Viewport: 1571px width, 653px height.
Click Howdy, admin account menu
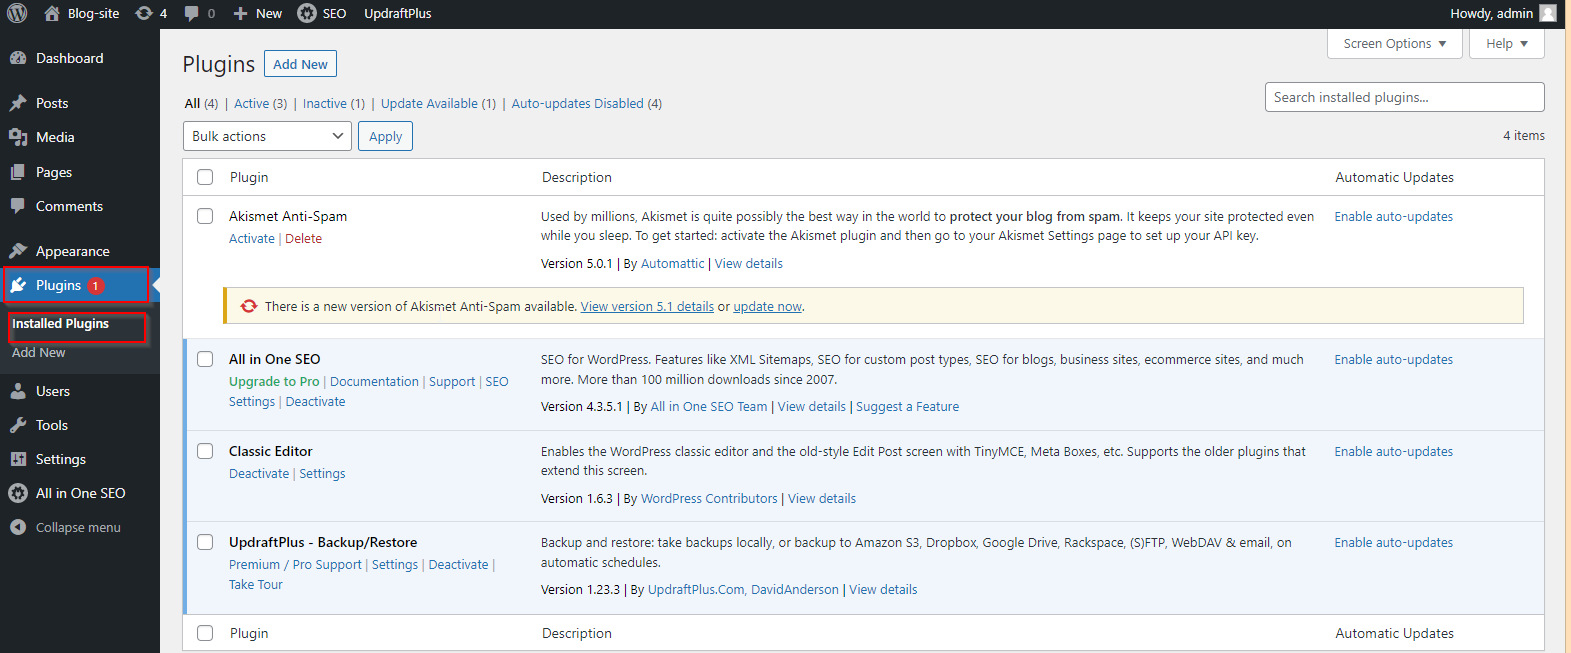click(x=1502, y=13)
